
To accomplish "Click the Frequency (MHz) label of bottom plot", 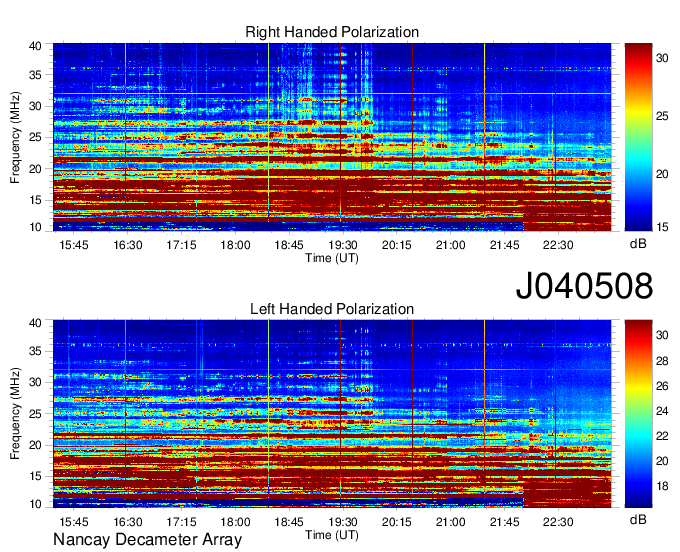I will 15,414.
